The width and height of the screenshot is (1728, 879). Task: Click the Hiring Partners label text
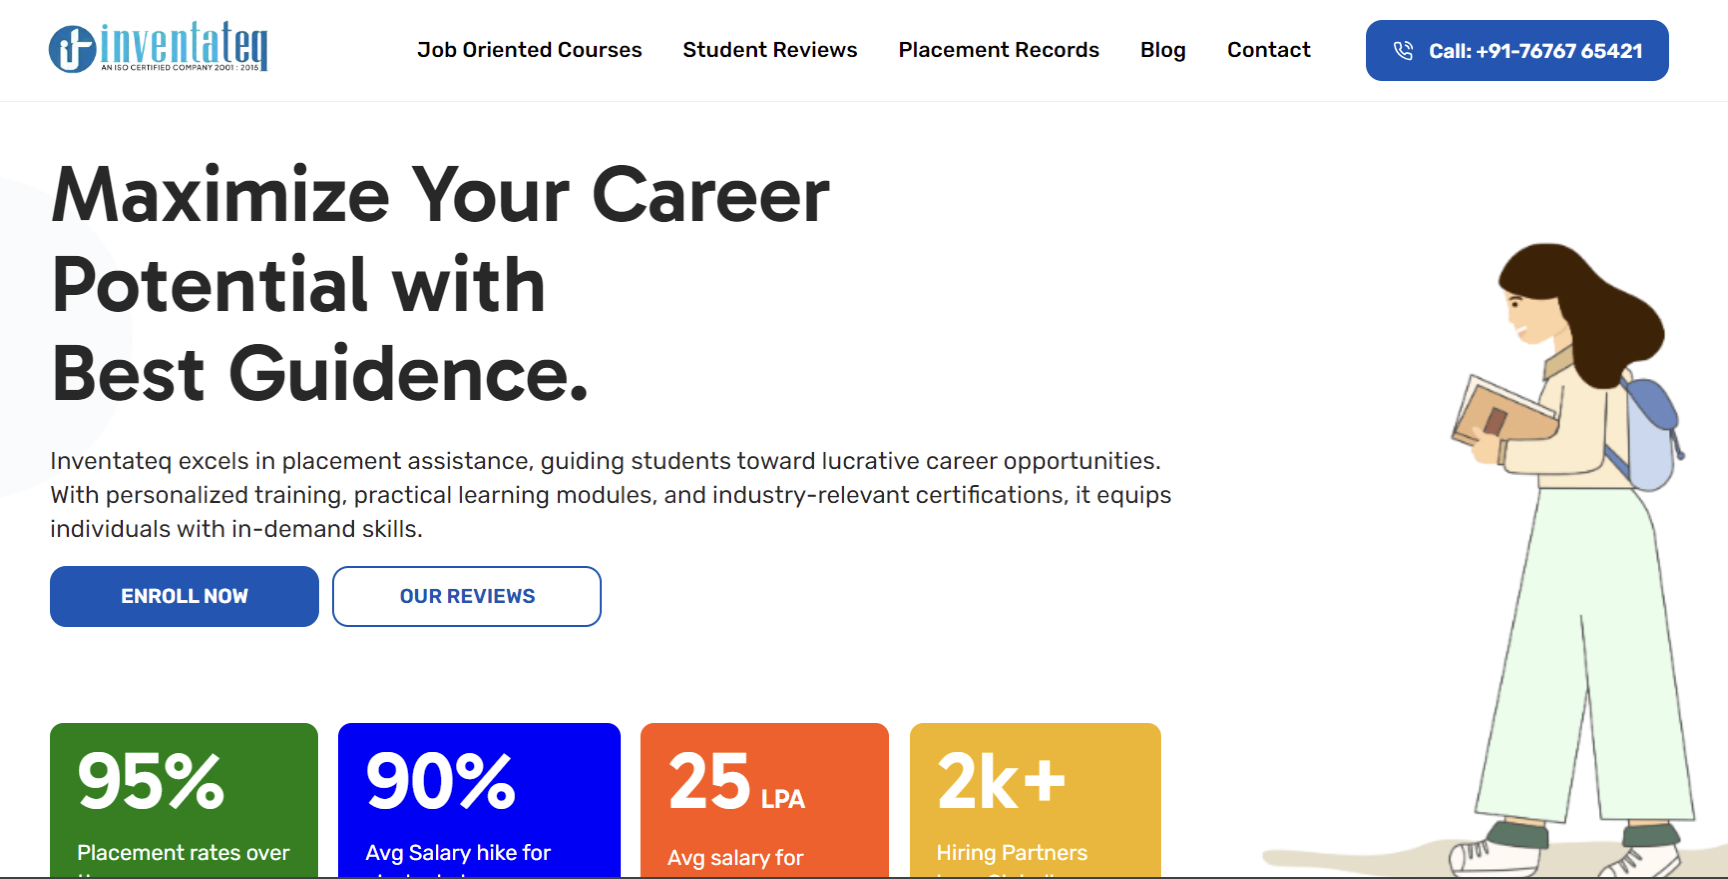pos(1011,853)
